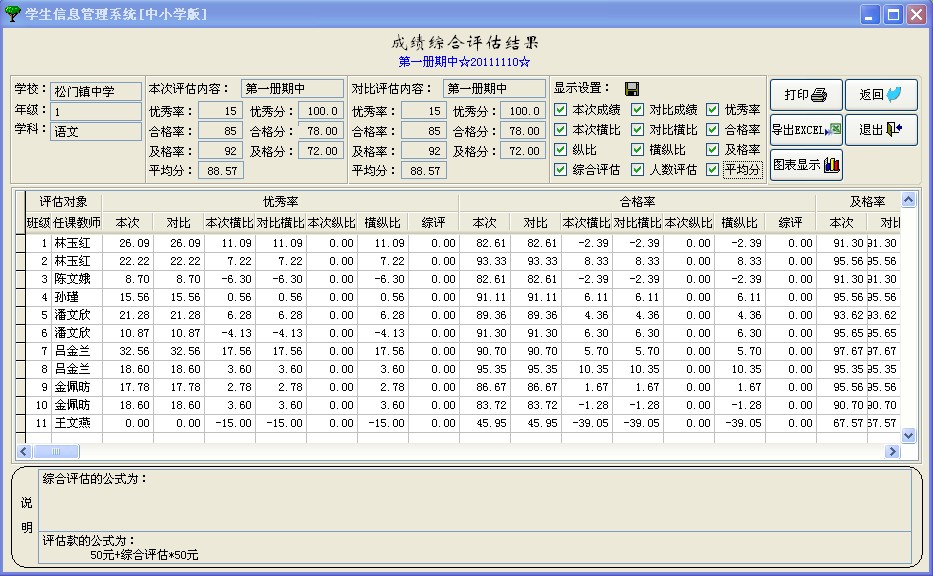The width and height of the screenshot is (933, 576).
Task: Minimize the application window
Action: tap(870, 14)
